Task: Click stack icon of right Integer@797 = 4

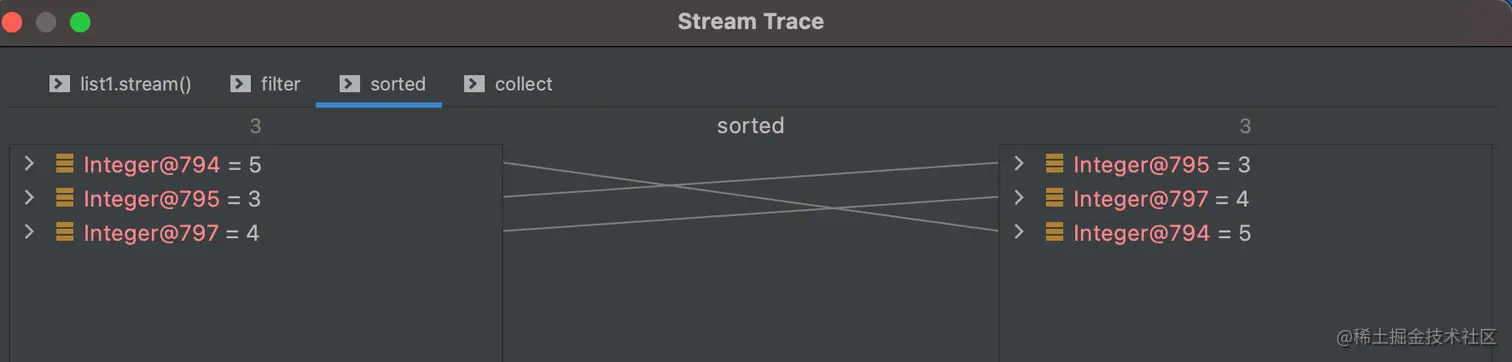Action: pyautogui.click(x=1054, y=198)
